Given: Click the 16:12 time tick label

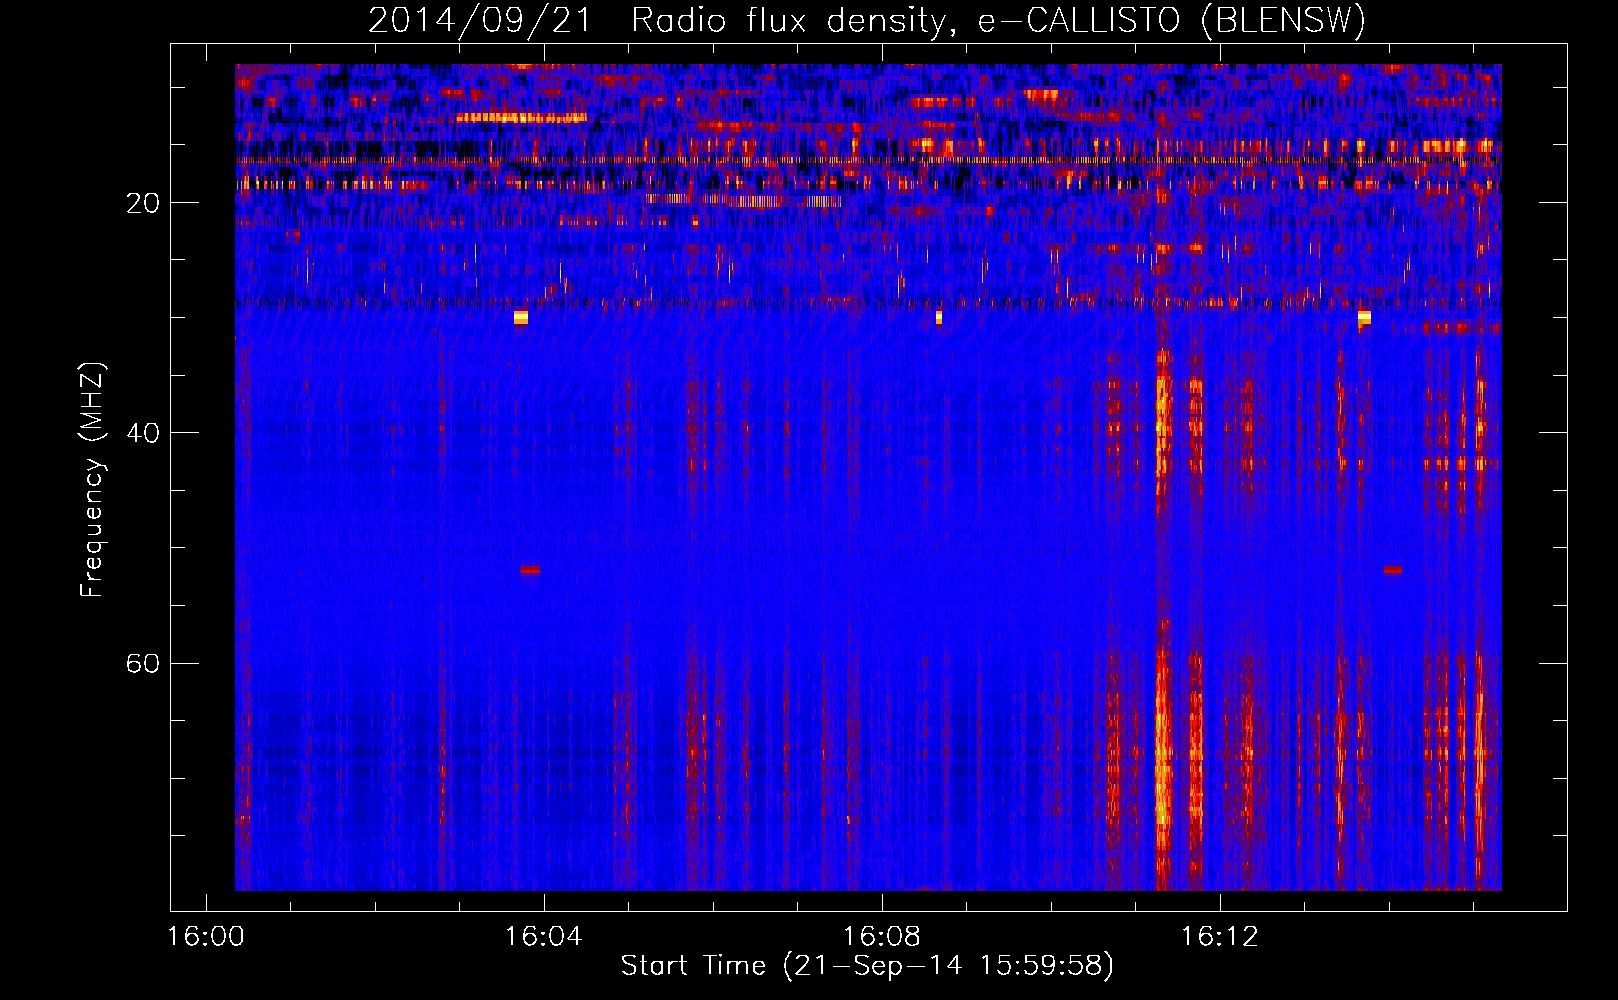Looking at the screenshot, I should point(1220,937).
